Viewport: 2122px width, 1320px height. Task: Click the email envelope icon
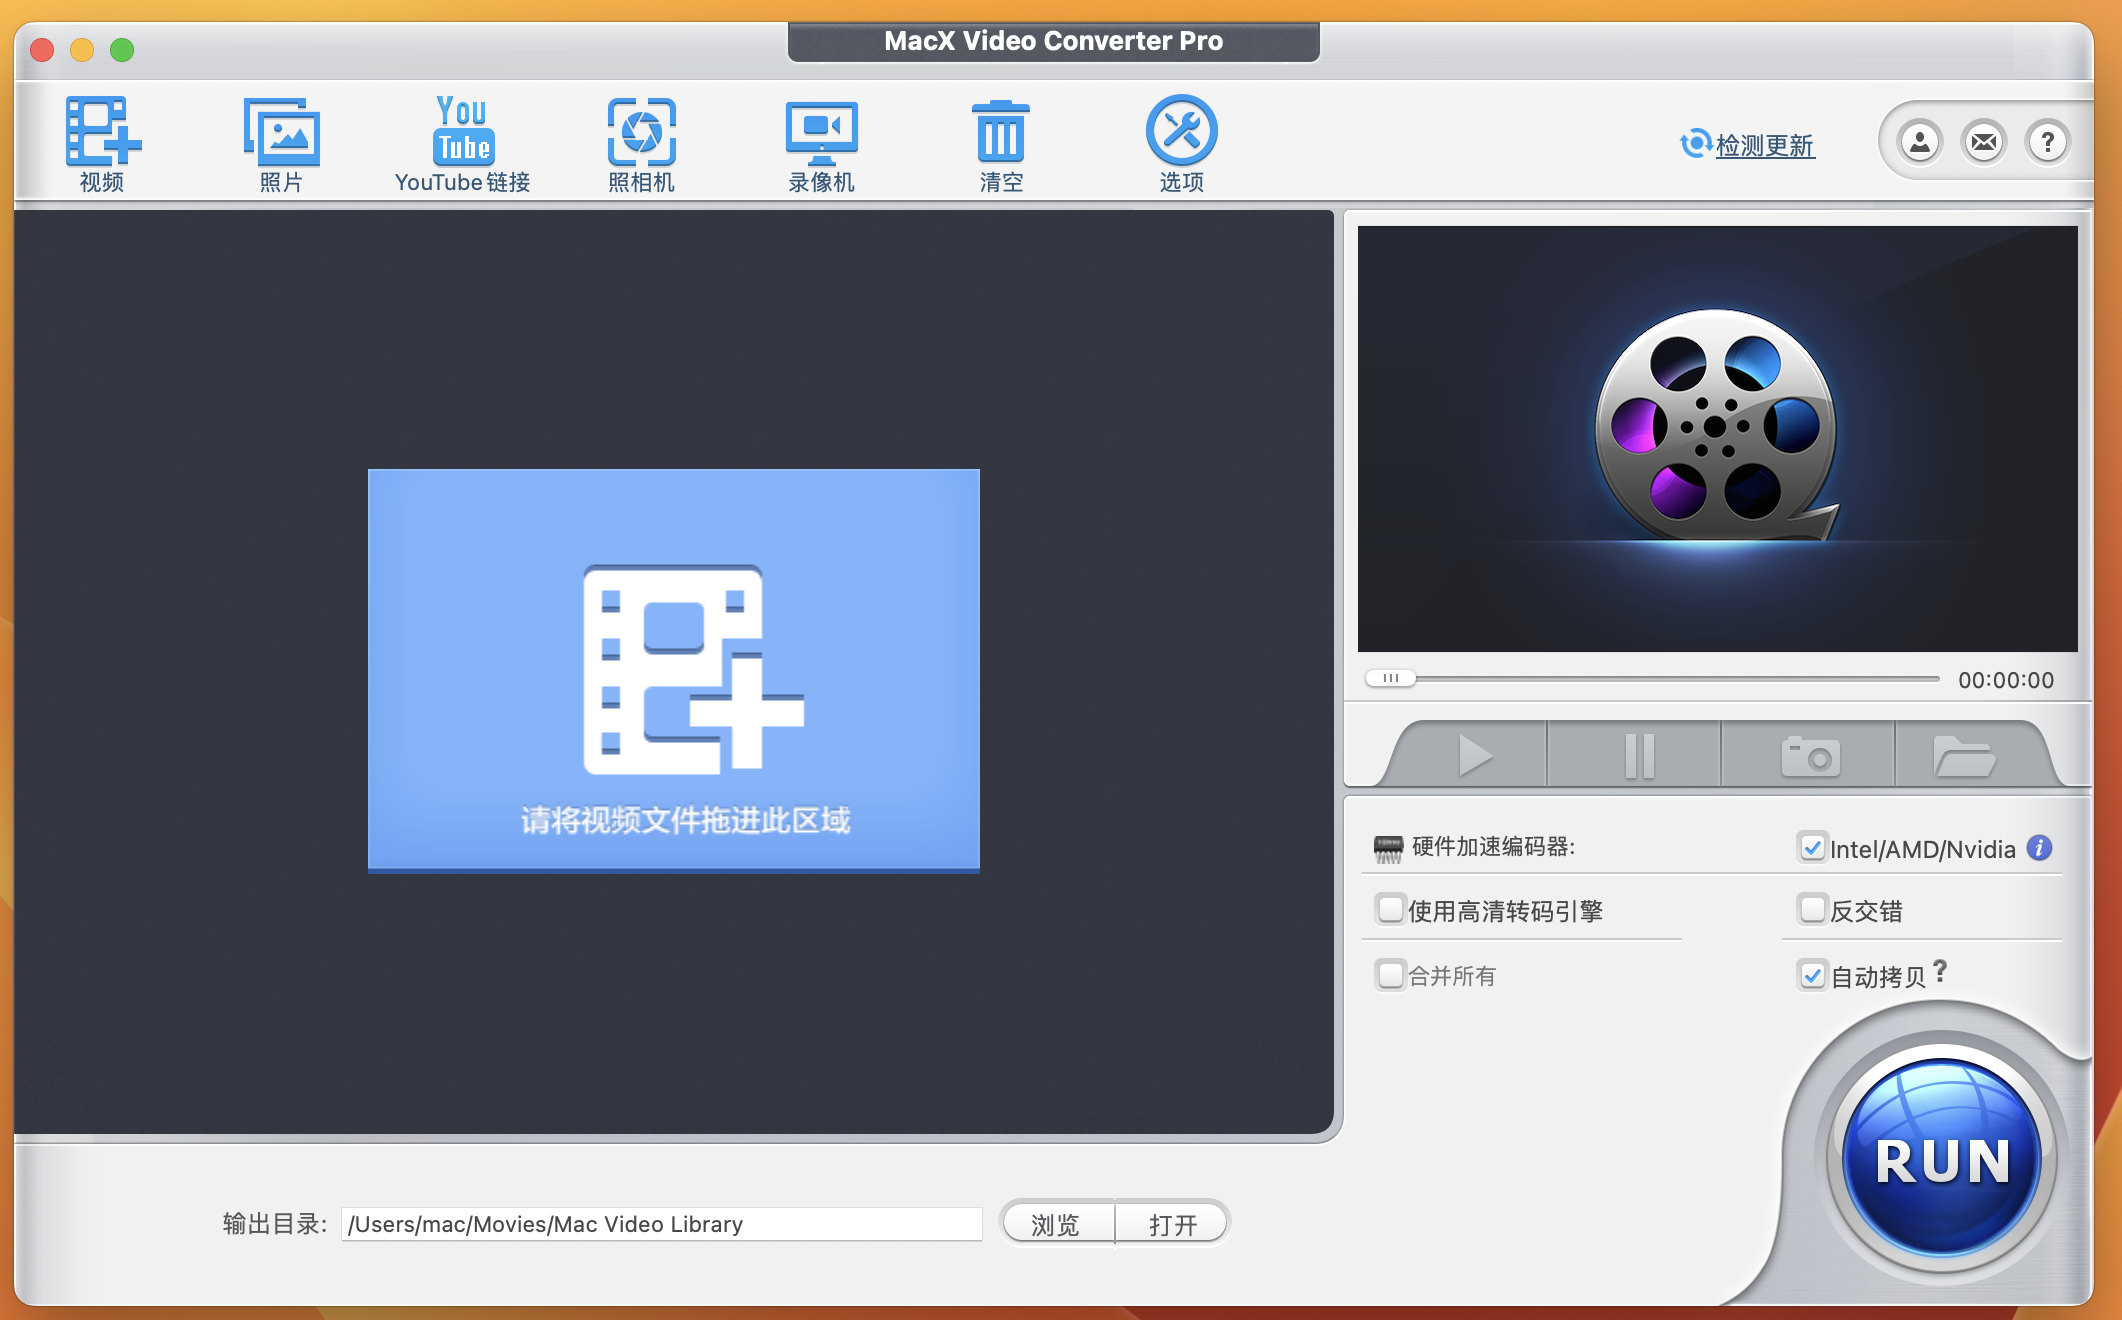pyautogui.click(x=1983, y=143)
